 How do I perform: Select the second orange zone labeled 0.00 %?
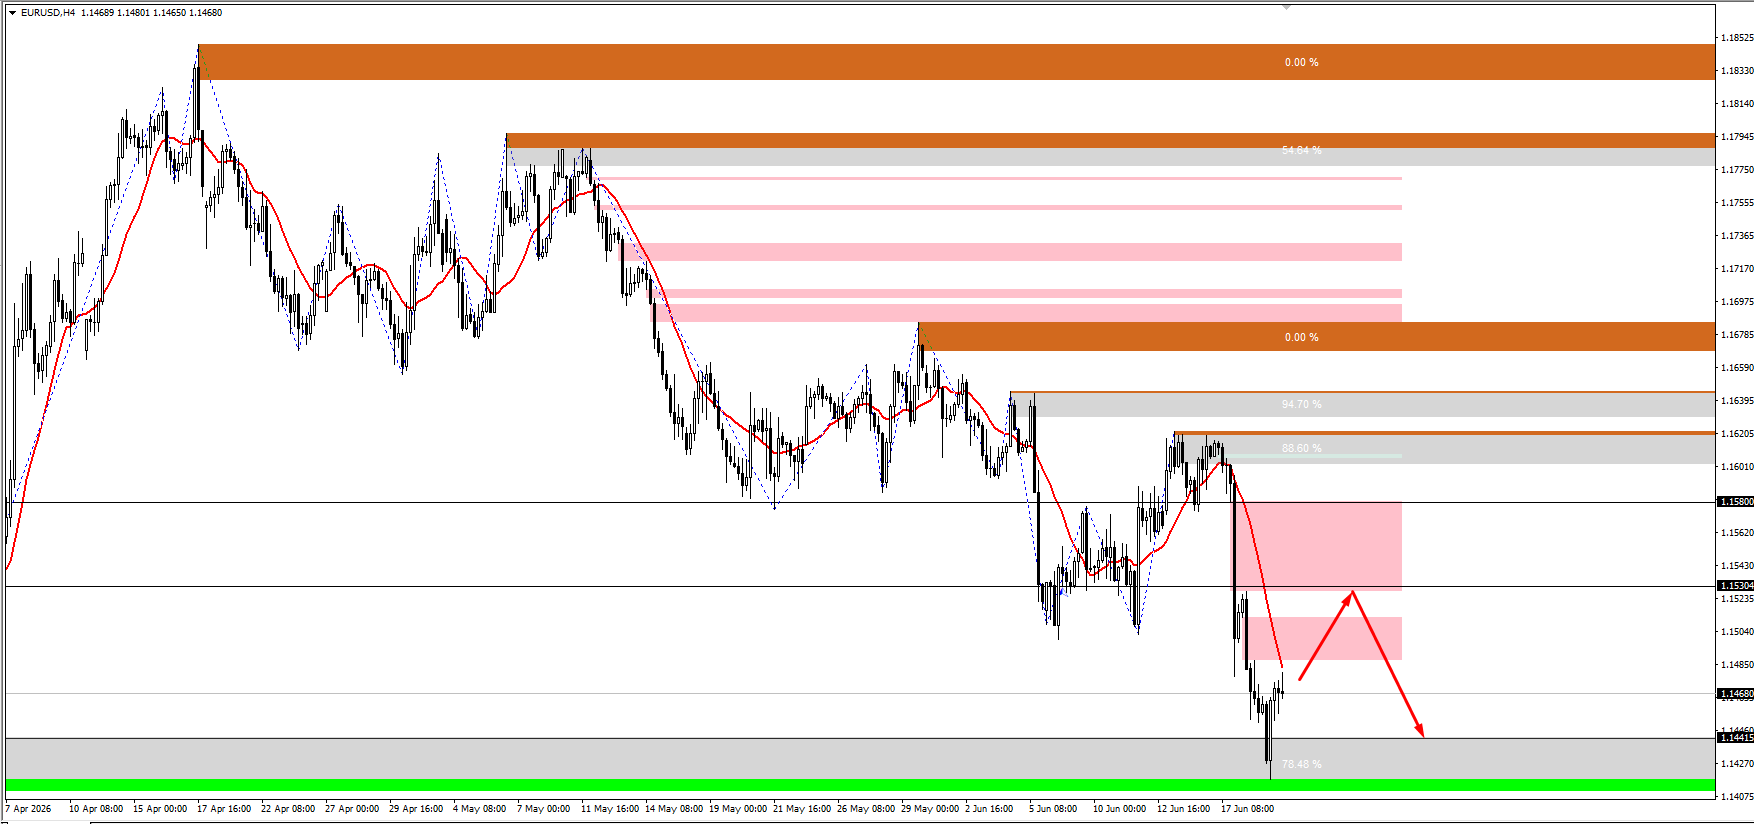click(x=1316, y=337)
